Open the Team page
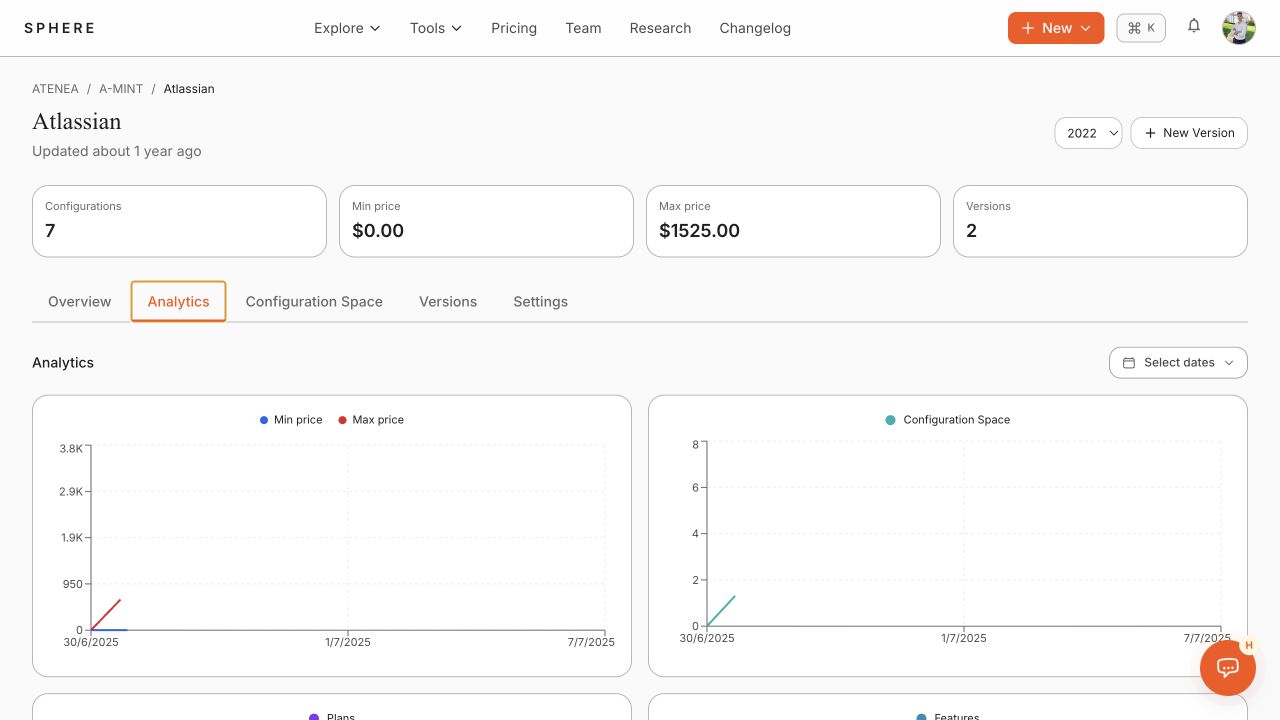This screenshot has width=1280, height=720. tap(583, 28)
